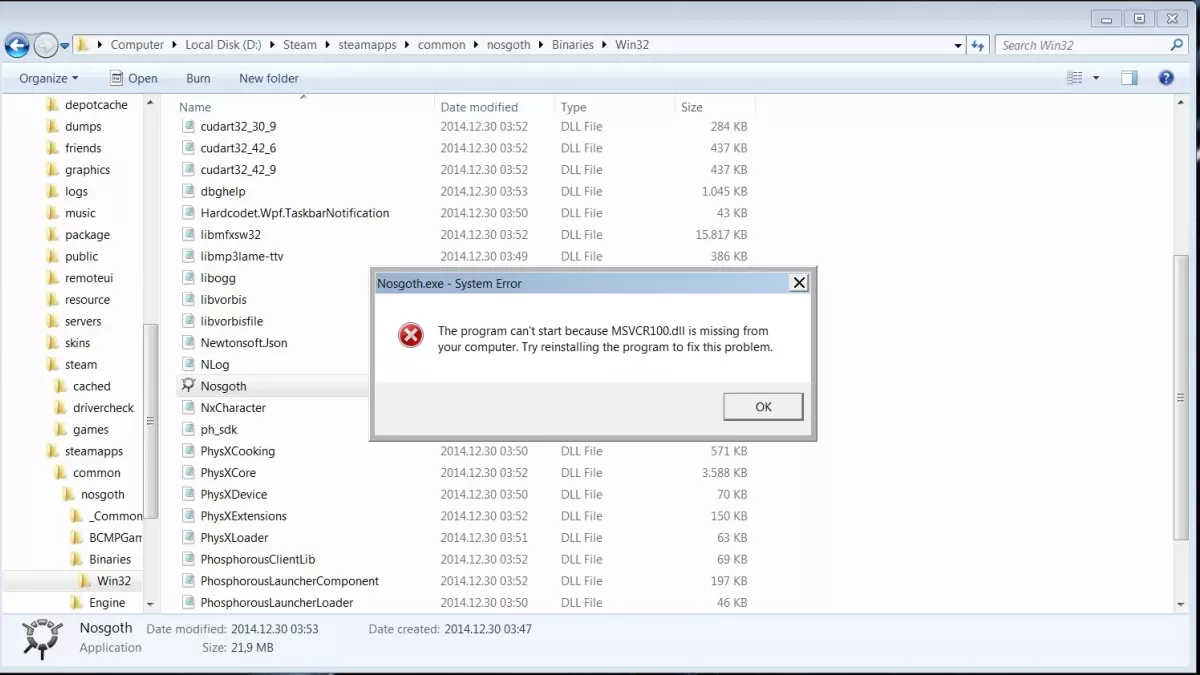Image resolution: width=1200 pixels, height=675 pixels.
Task: Open the music folder icon in tree
Action: (x=53, y=213)
